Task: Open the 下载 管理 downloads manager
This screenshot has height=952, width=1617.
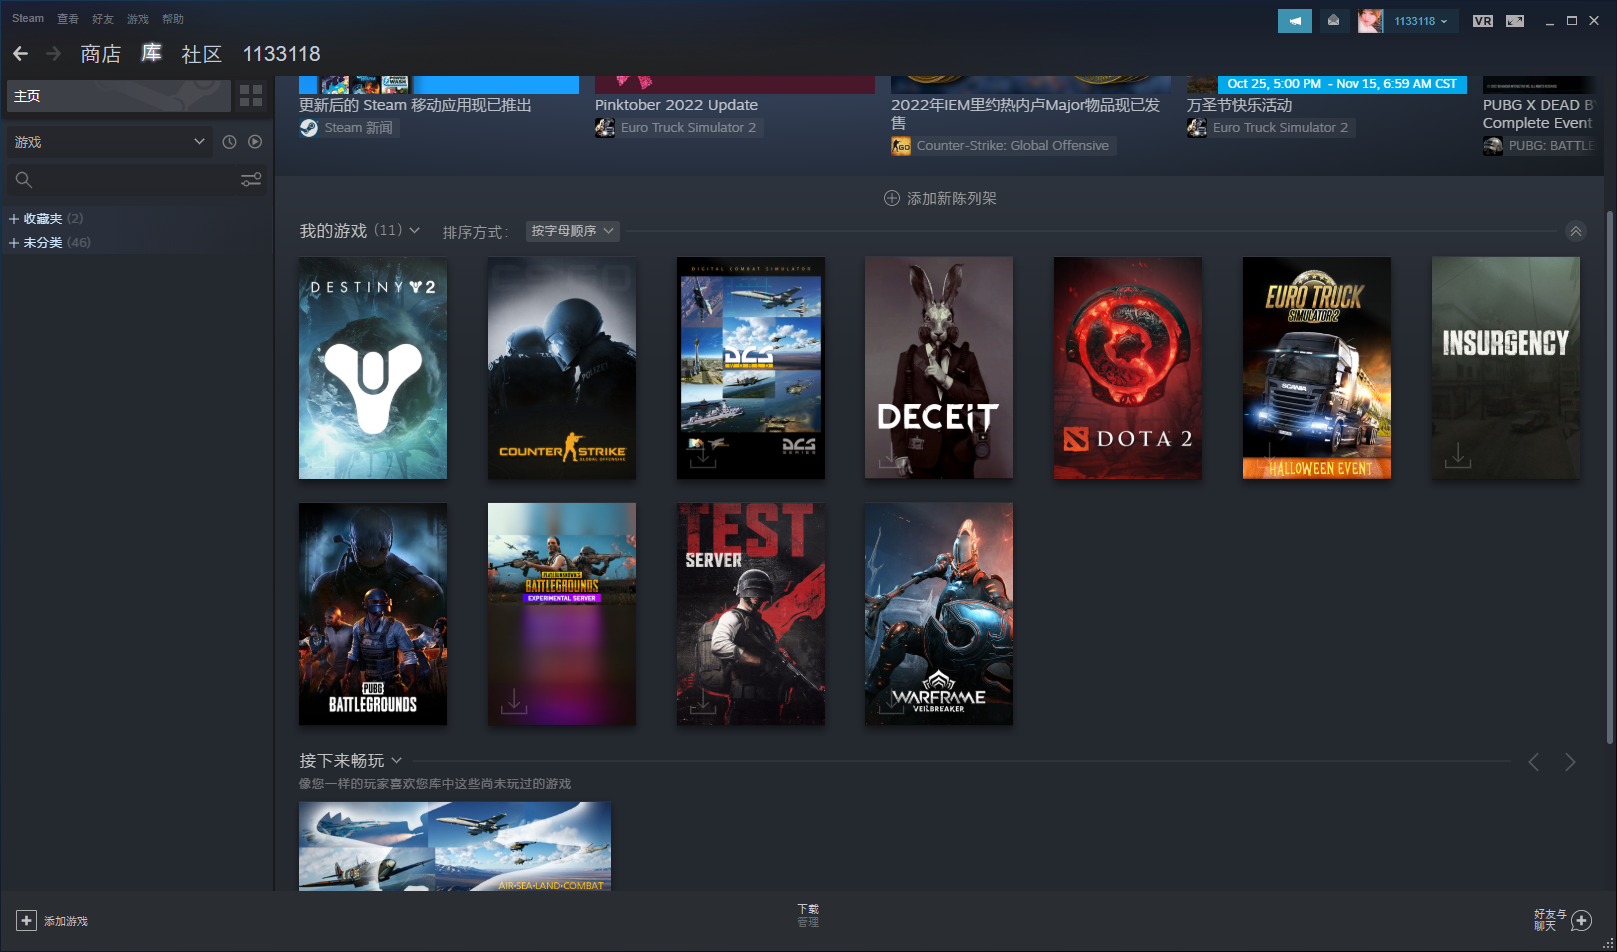Action: 808,915
